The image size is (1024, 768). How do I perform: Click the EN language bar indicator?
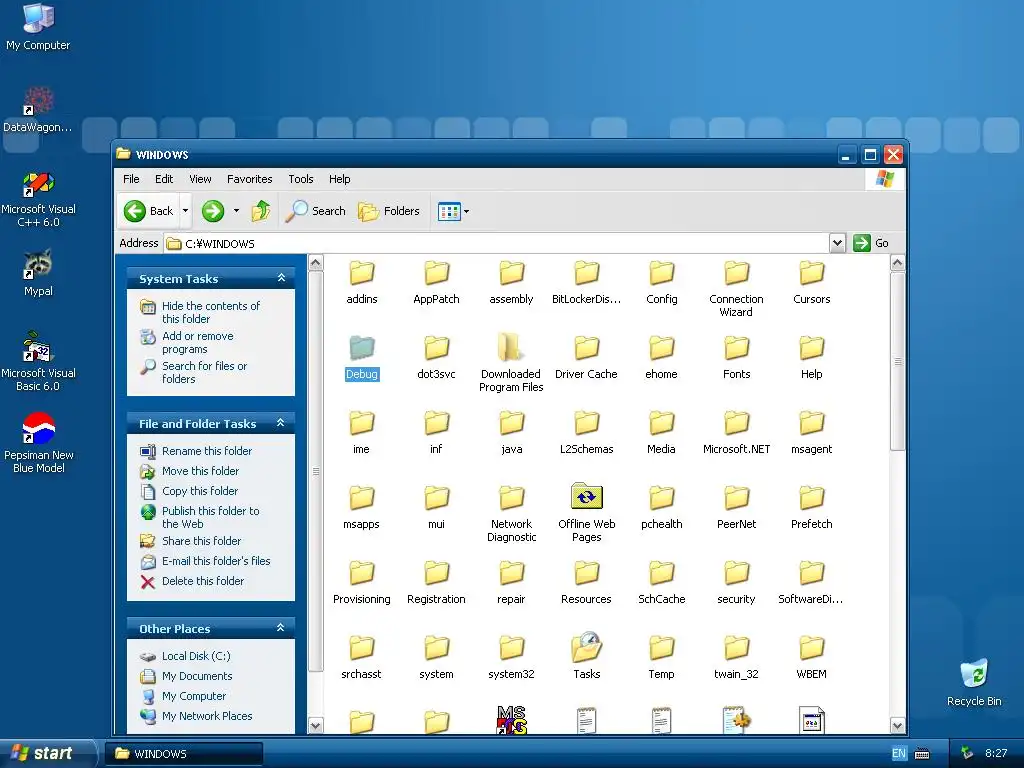pos(899,753)
